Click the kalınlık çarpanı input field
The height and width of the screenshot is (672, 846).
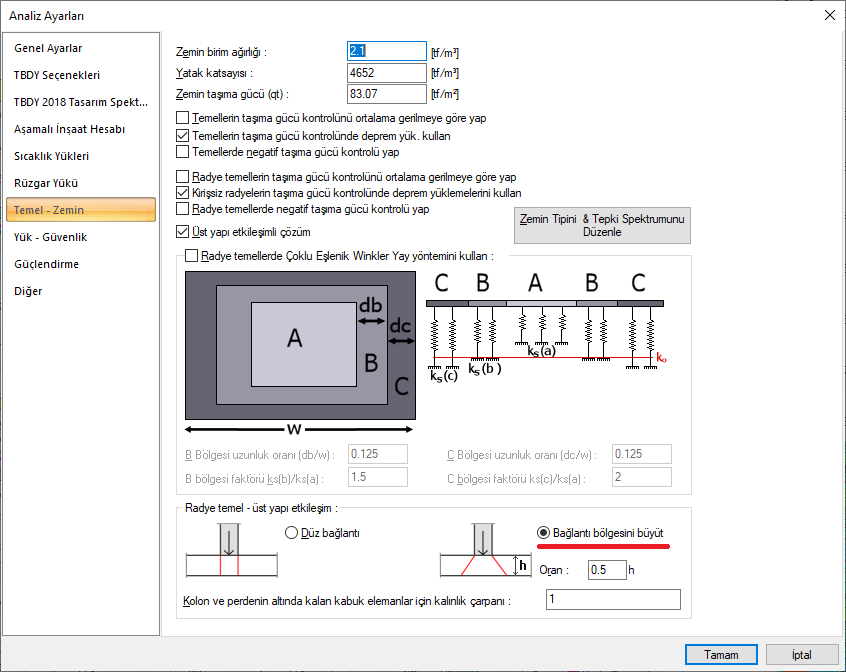point(613,599)
